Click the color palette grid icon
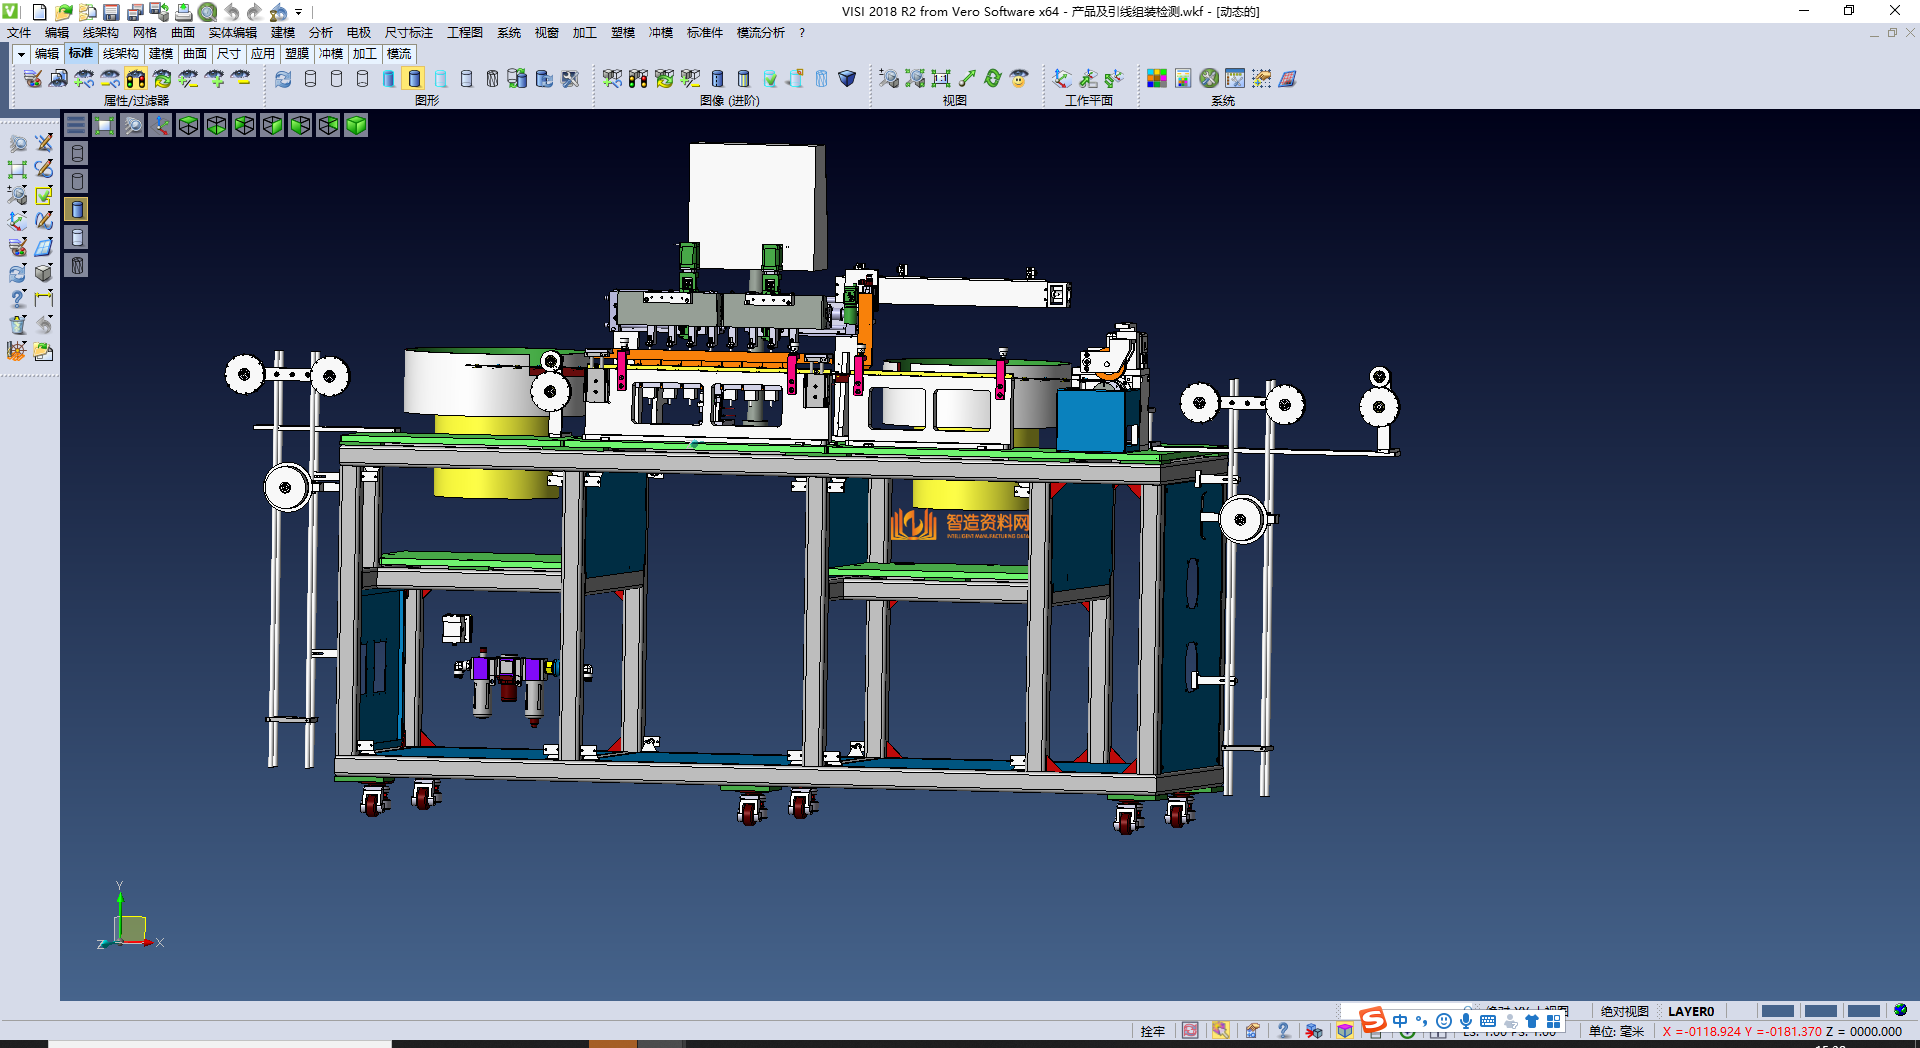This screenshot has width=1920, height=1048. click(x=1156, y=78)
